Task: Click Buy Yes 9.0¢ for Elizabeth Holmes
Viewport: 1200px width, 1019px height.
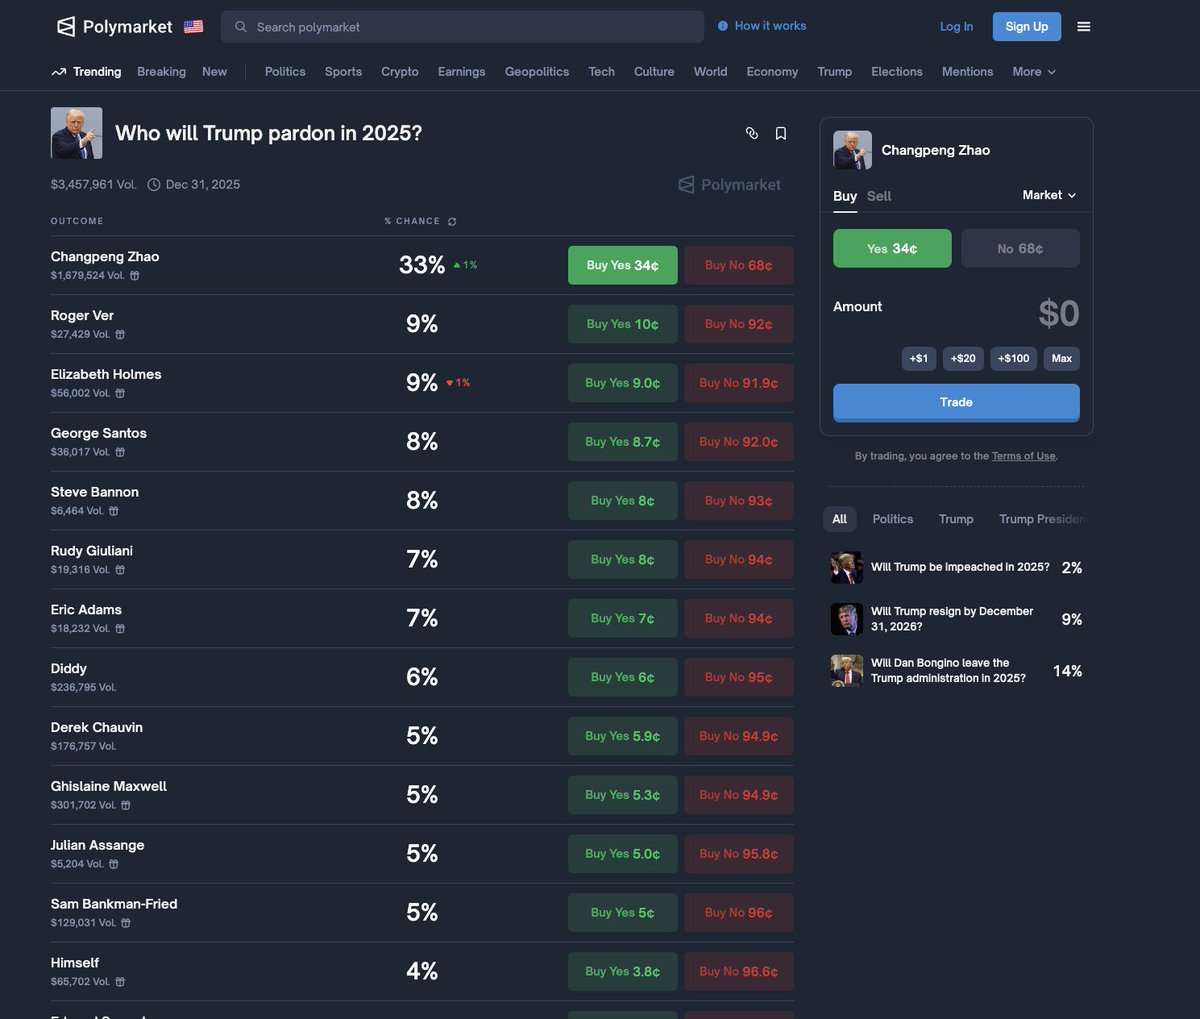Action: [x=623, y=383]
